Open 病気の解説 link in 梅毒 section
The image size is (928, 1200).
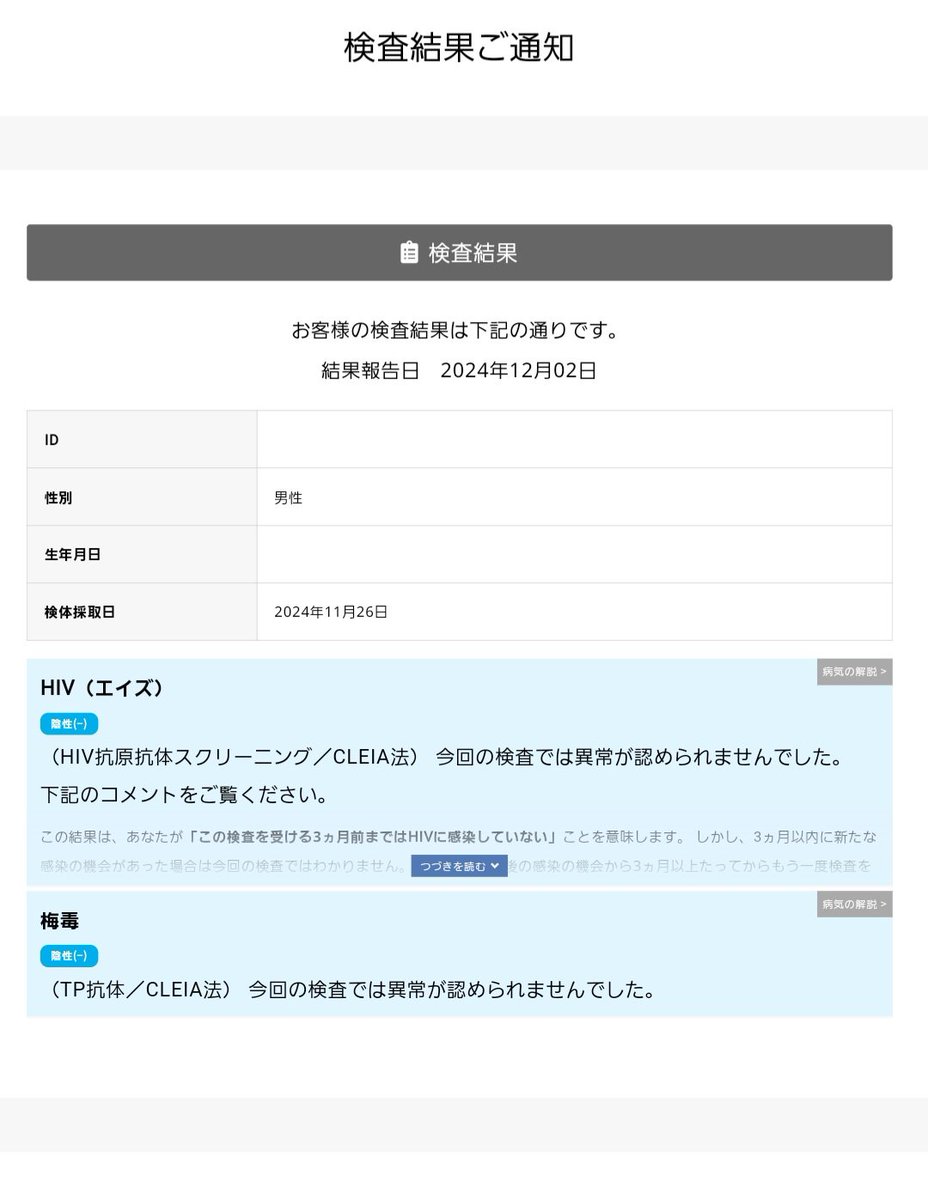[854, 904]
